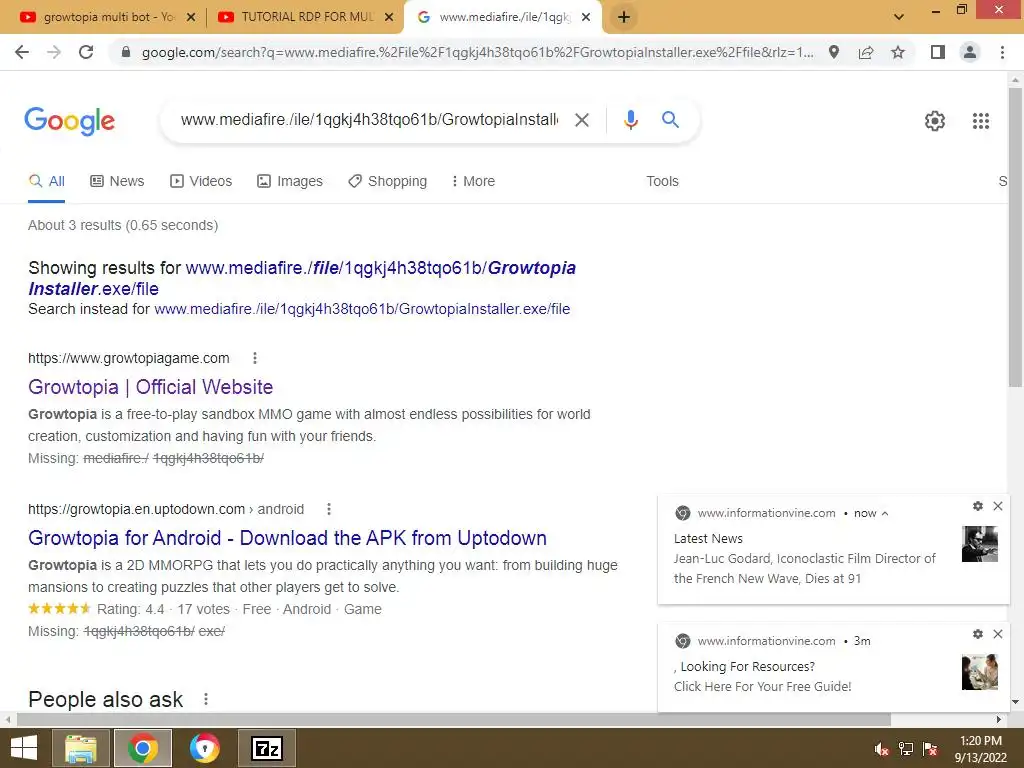Open the location permission icon in address bar
Screen dimensions: 1024x768
[x=834, y=52]
